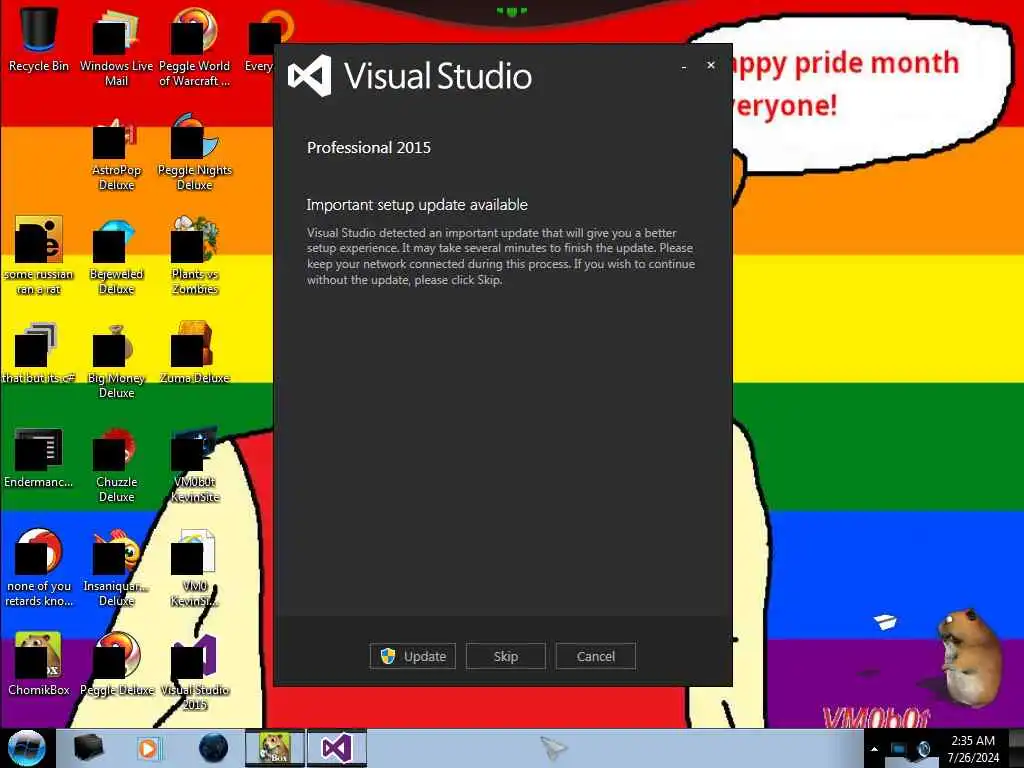Select Peggle World of Warcraft desktop icon
Viewport: 1024px width, 768px height.
click(x=195, y=47)
